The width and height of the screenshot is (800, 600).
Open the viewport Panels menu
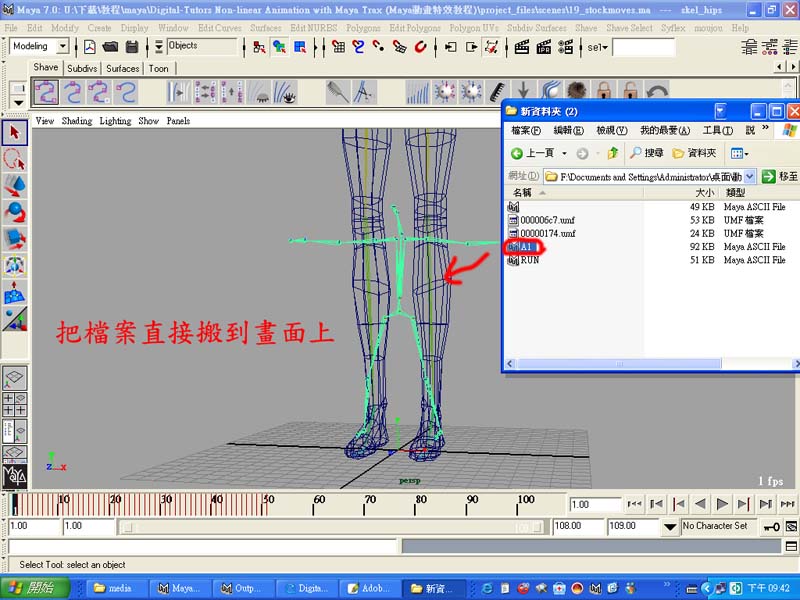178,121
